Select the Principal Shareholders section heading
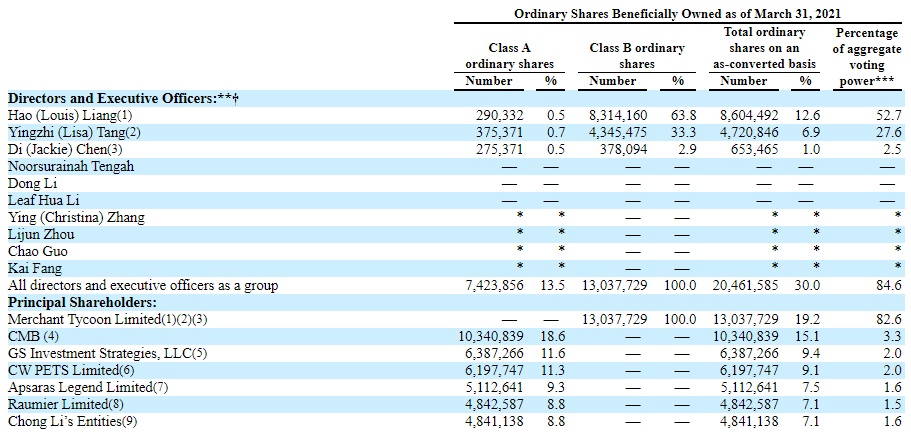Image resolution: width=911 pixels, height=435 pixels. coord(82,302)
